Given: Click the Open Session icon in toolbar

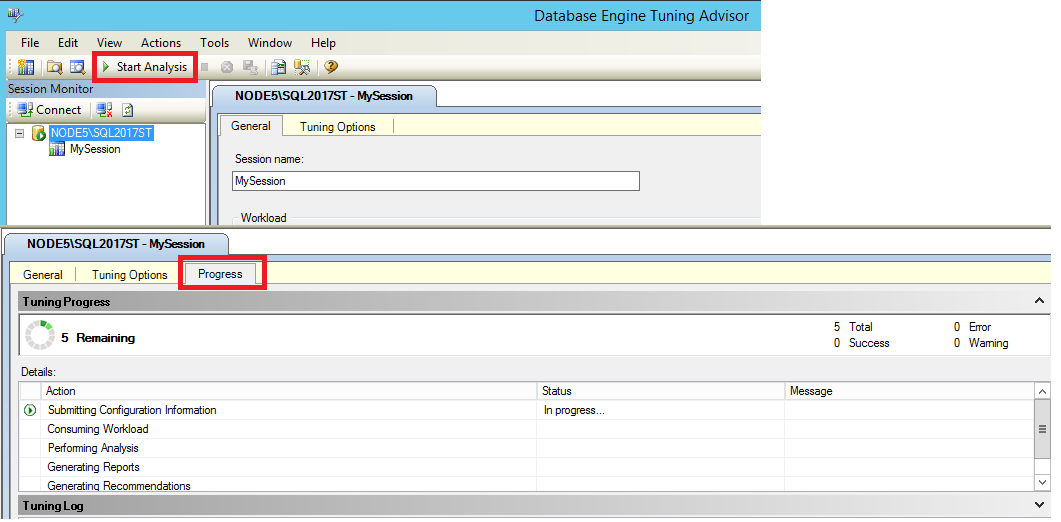Looking at the screenshot, I should (x=76, y=67).
